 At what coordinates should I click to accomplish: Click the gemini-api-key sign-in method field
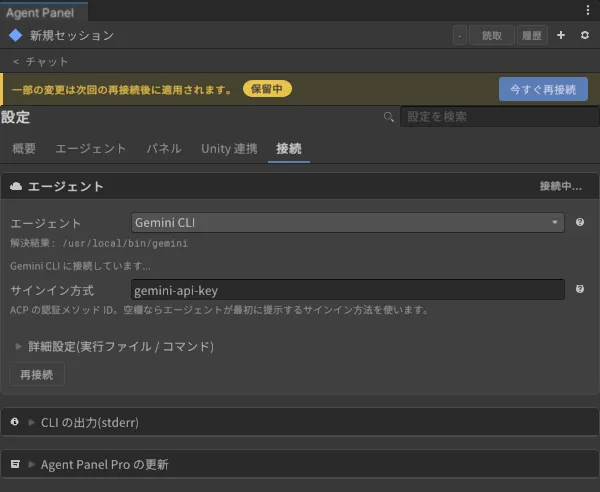(x=347, y=290)
